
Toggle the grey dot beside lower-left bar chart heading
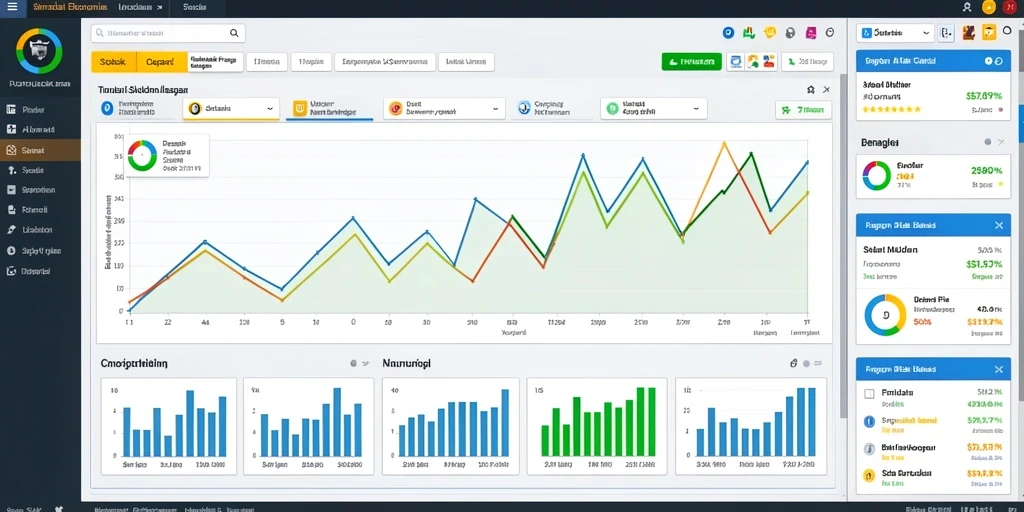(x=353, y=363)
